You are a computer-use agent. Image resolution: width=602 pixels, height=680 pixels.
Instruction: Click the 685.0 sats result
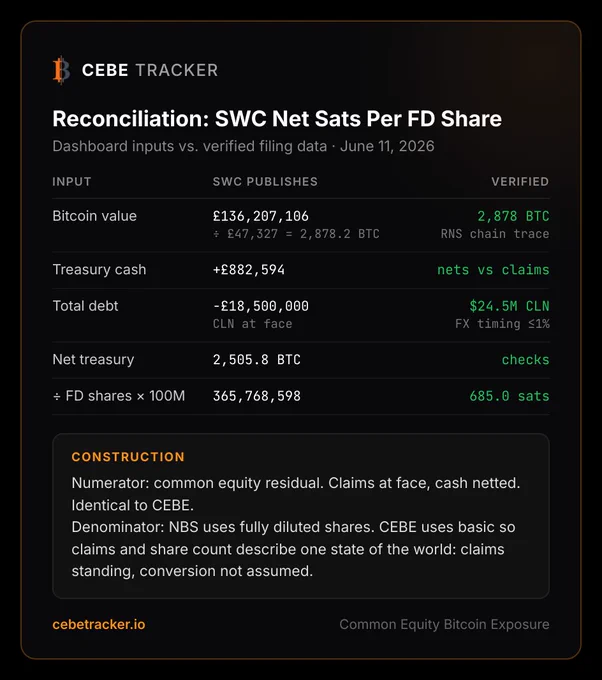click(509, 396)
